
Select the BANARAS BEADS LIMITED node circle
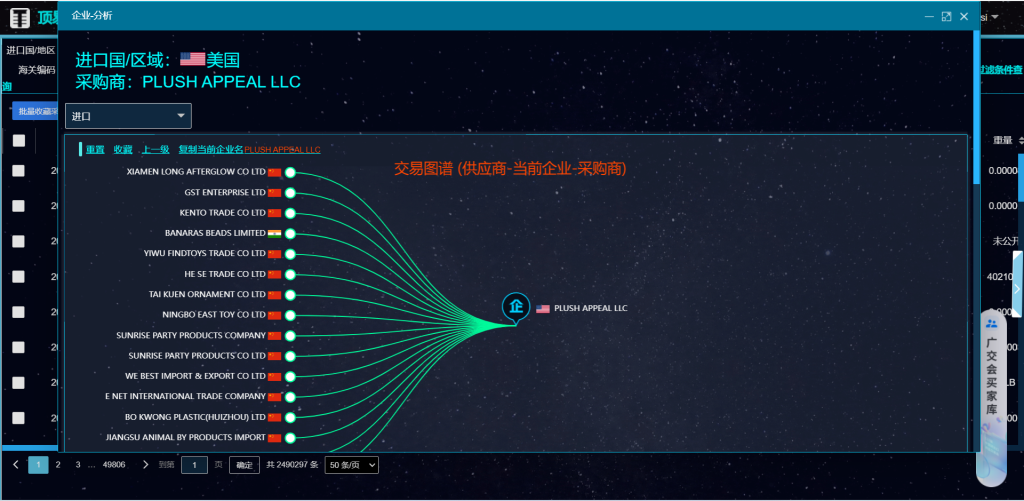point(290,233)
